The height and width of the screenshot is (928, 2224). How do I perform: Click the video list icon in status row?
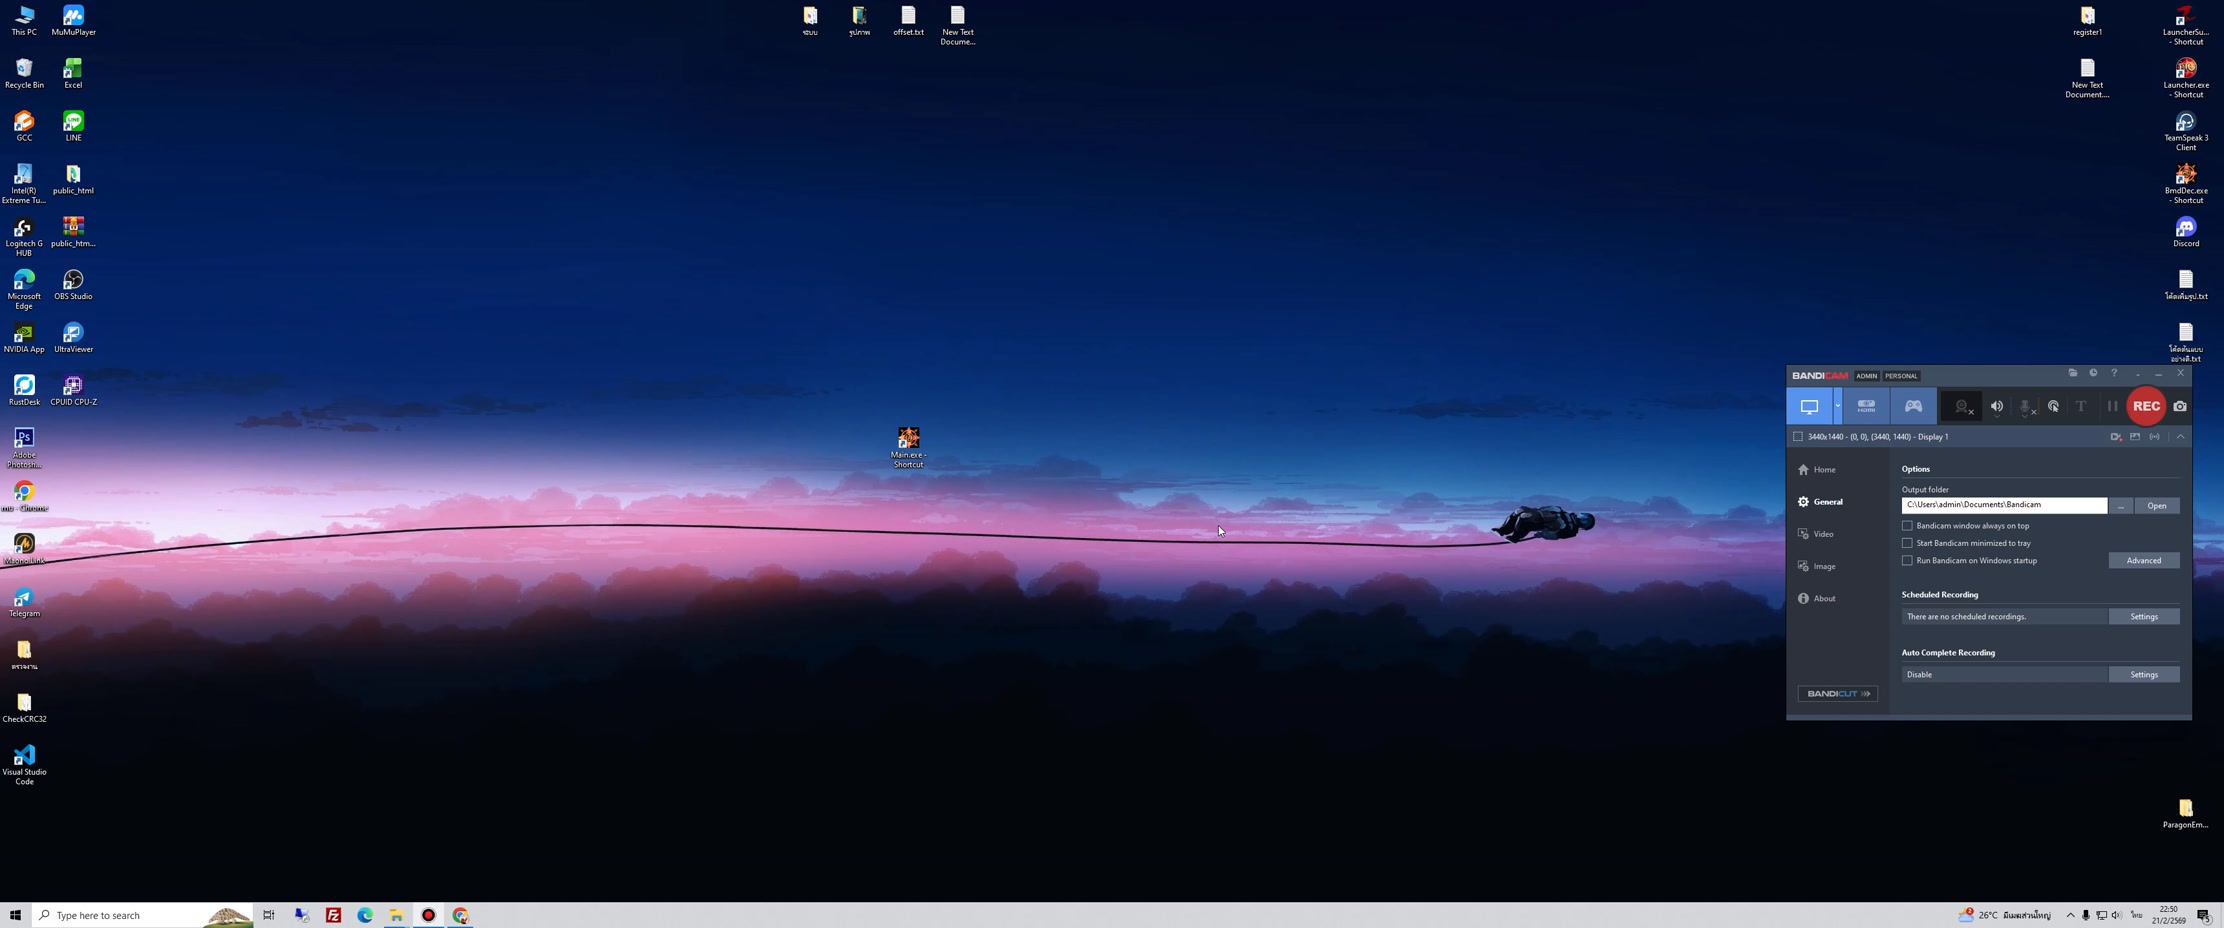[x=2116, y=437]
